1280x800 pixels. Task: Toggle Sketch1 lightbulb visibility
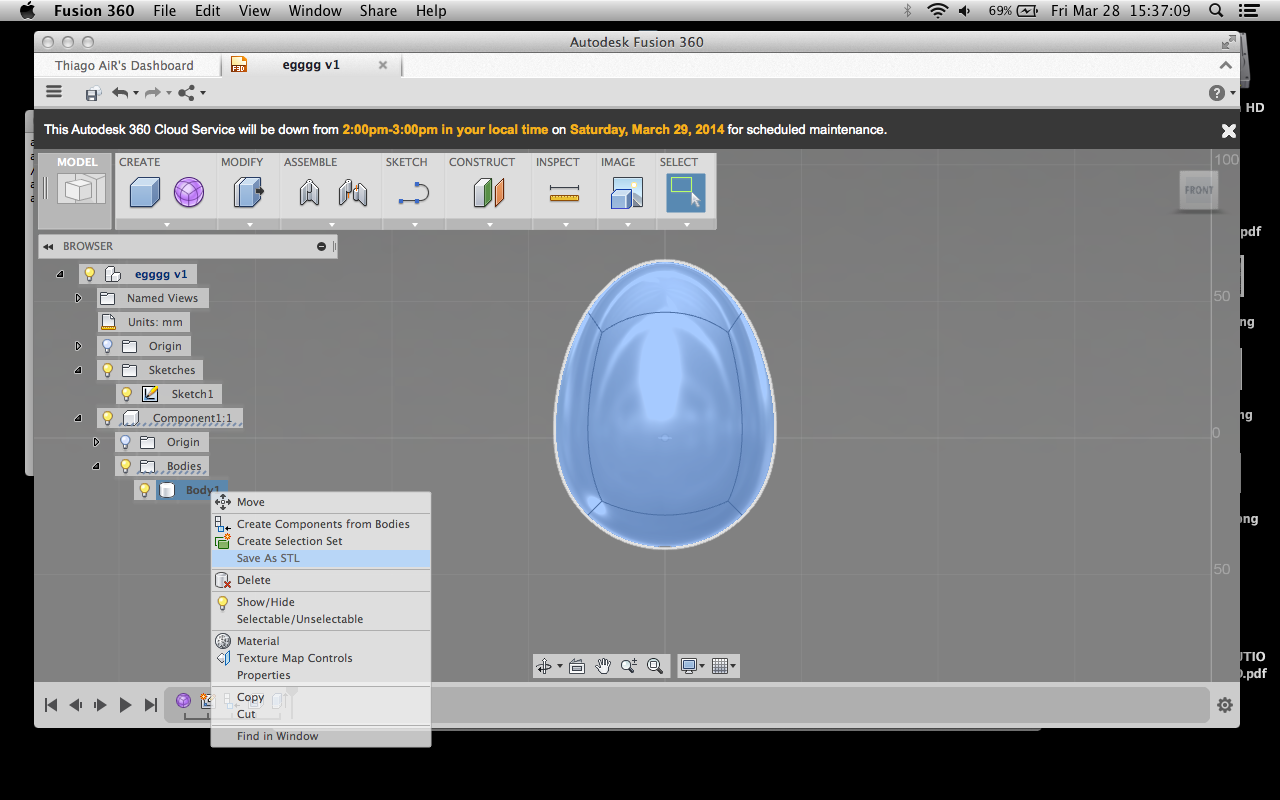125,394
